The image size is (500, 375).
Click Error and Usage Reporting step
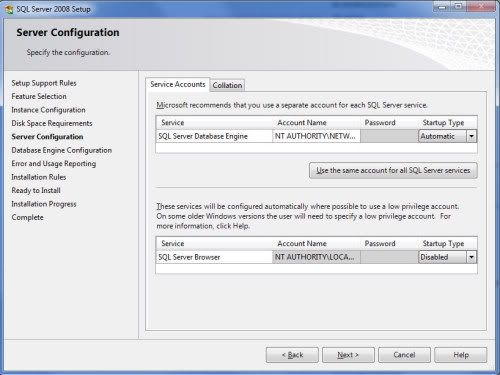point(54,164)
